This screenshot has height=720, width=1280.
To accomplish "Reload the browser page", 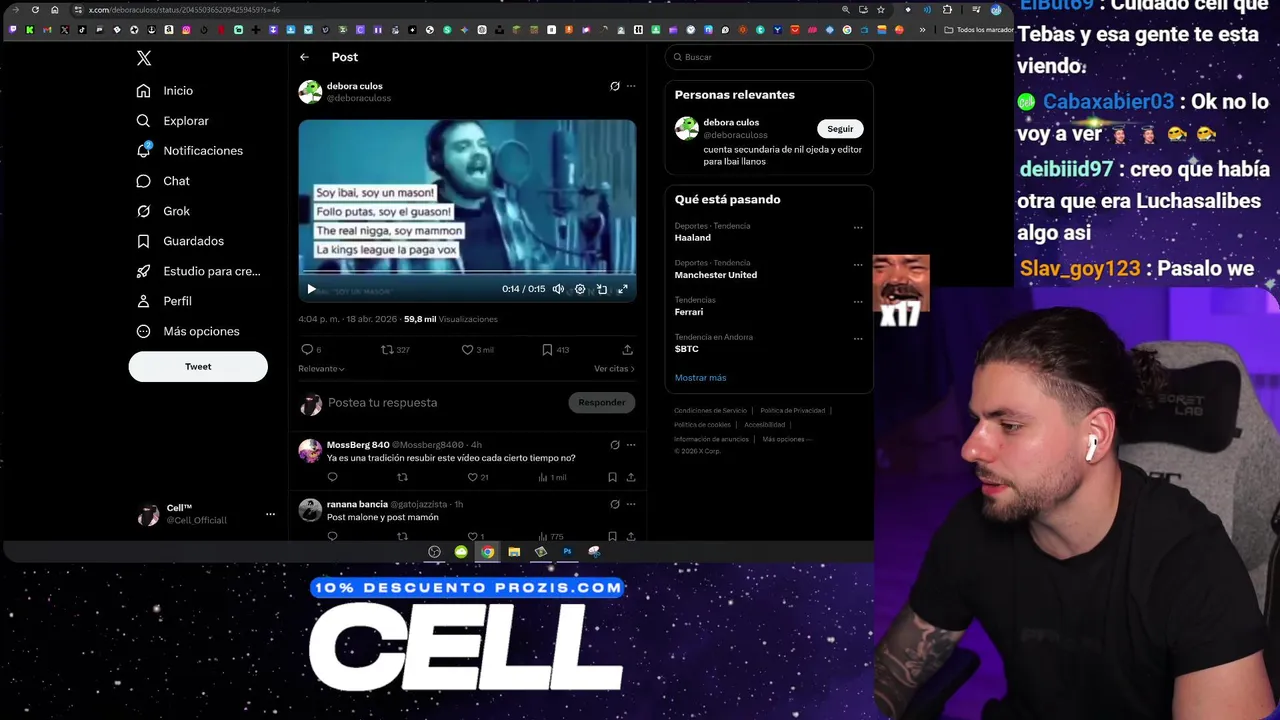I will coord(35,10).
